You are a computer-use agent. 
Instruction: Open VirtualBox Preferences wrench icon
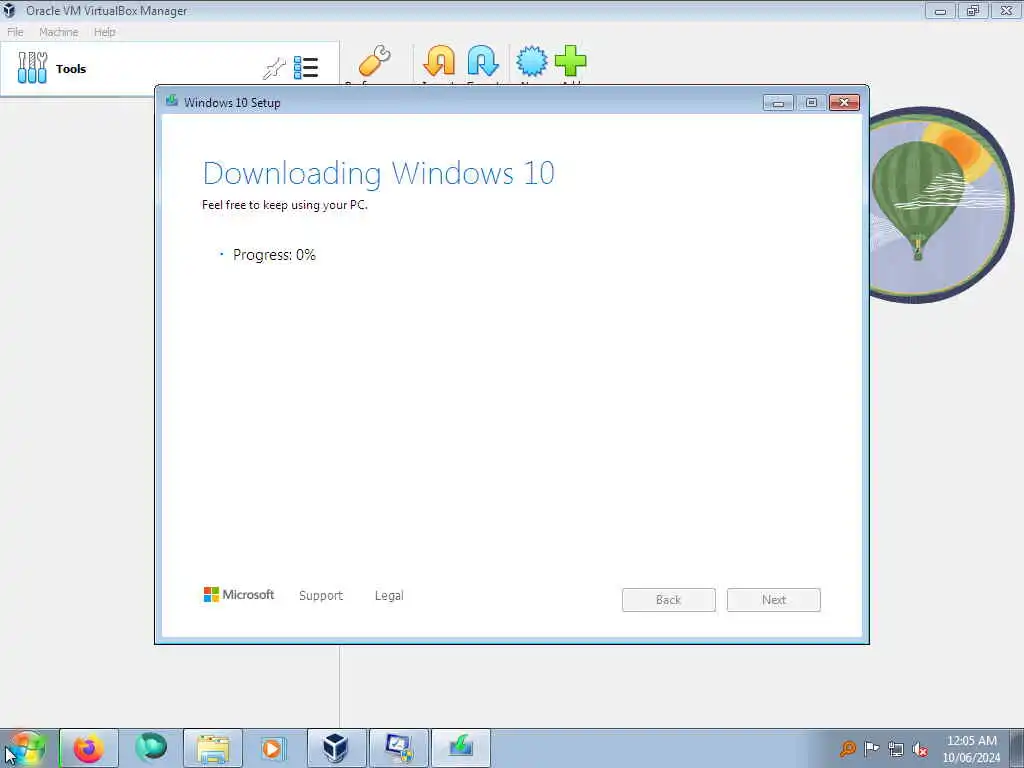click(375, 61)
